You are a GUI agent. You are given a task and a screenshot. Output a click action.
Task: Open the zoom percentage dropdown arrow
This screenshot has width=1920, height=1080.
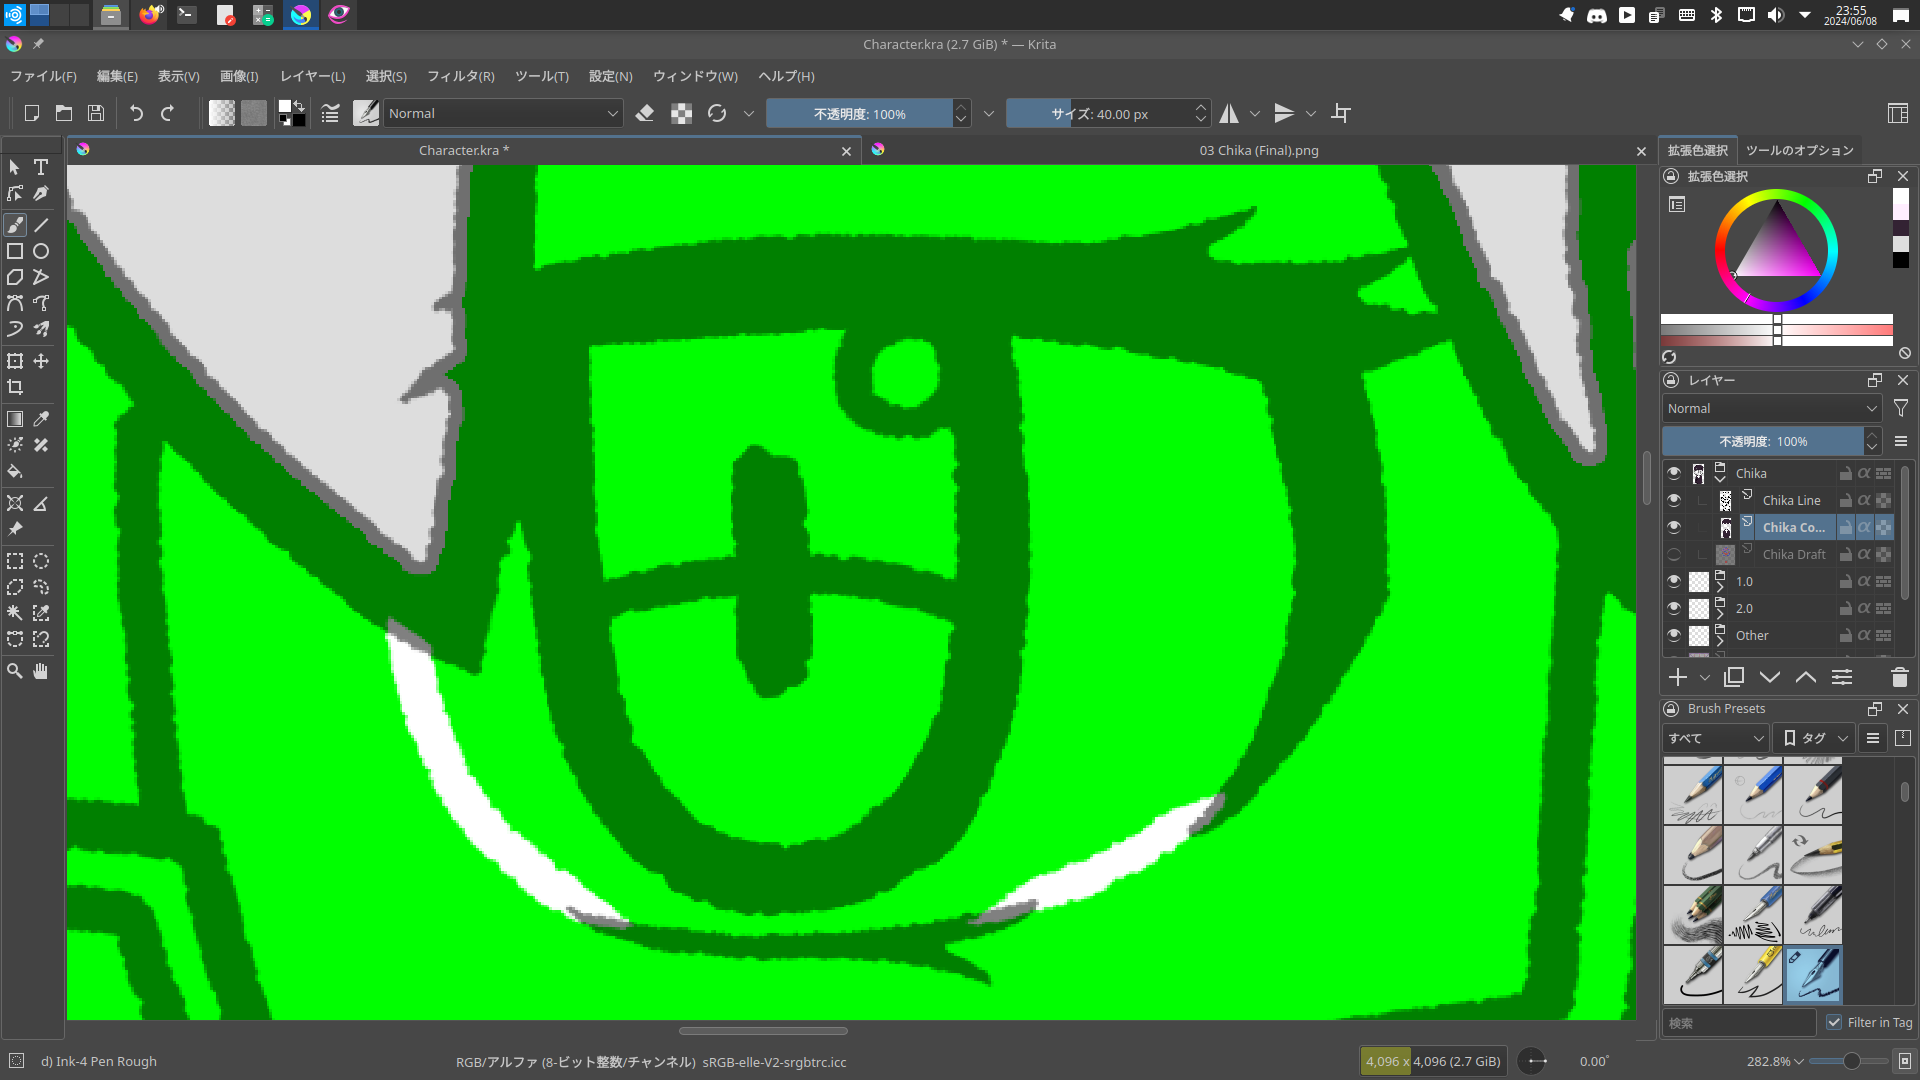[x=1799, y=1062]
